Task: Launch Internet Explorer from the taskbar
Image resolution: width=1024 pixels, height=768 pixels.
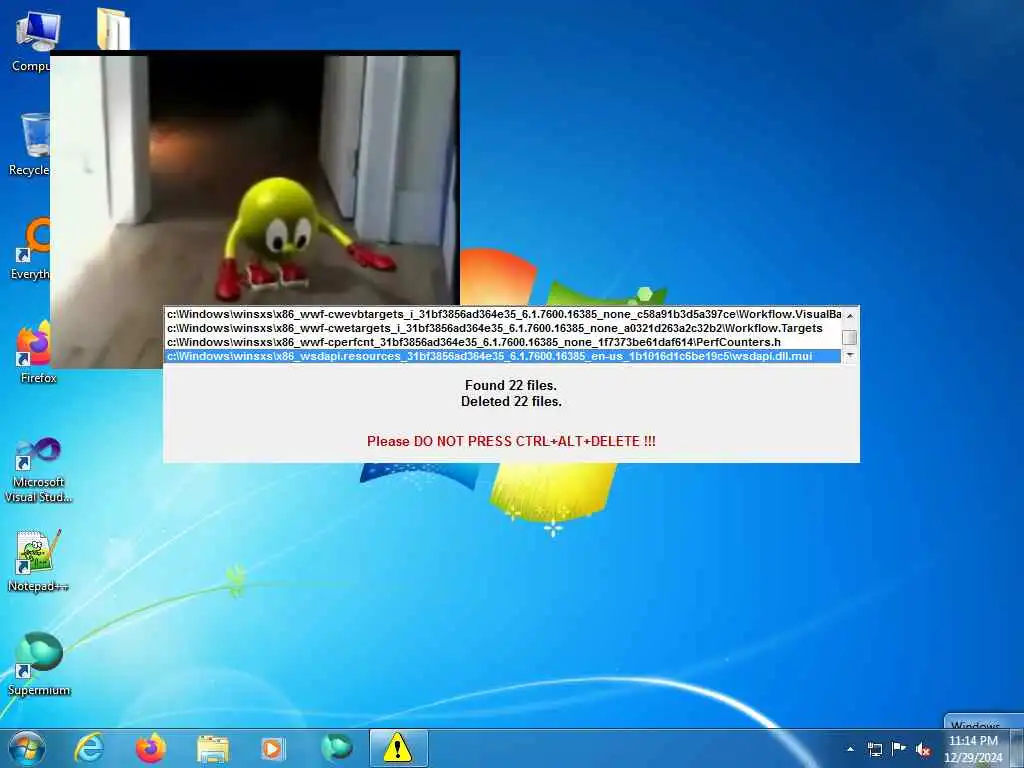Action: (88, 748)
